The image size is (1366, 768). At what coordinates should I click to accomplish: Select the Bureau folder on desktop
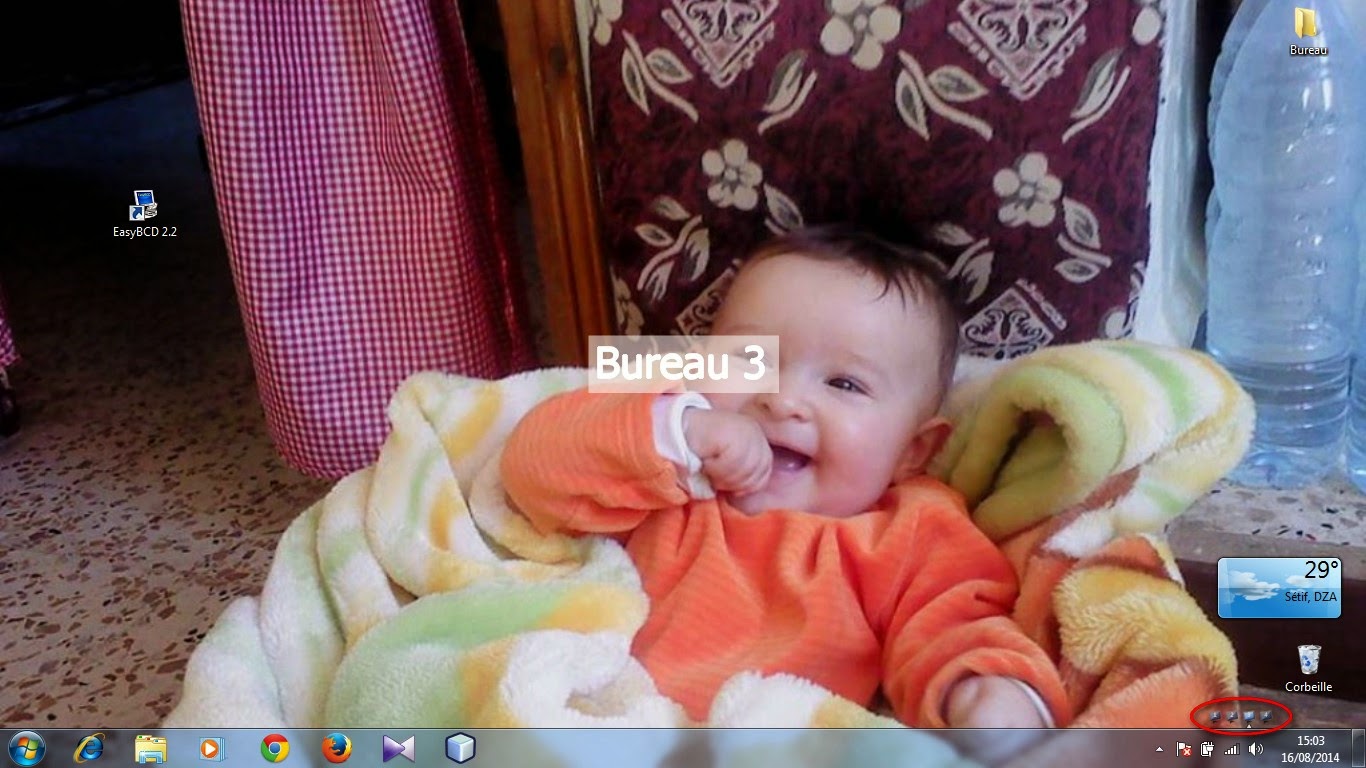(1306, 24)
